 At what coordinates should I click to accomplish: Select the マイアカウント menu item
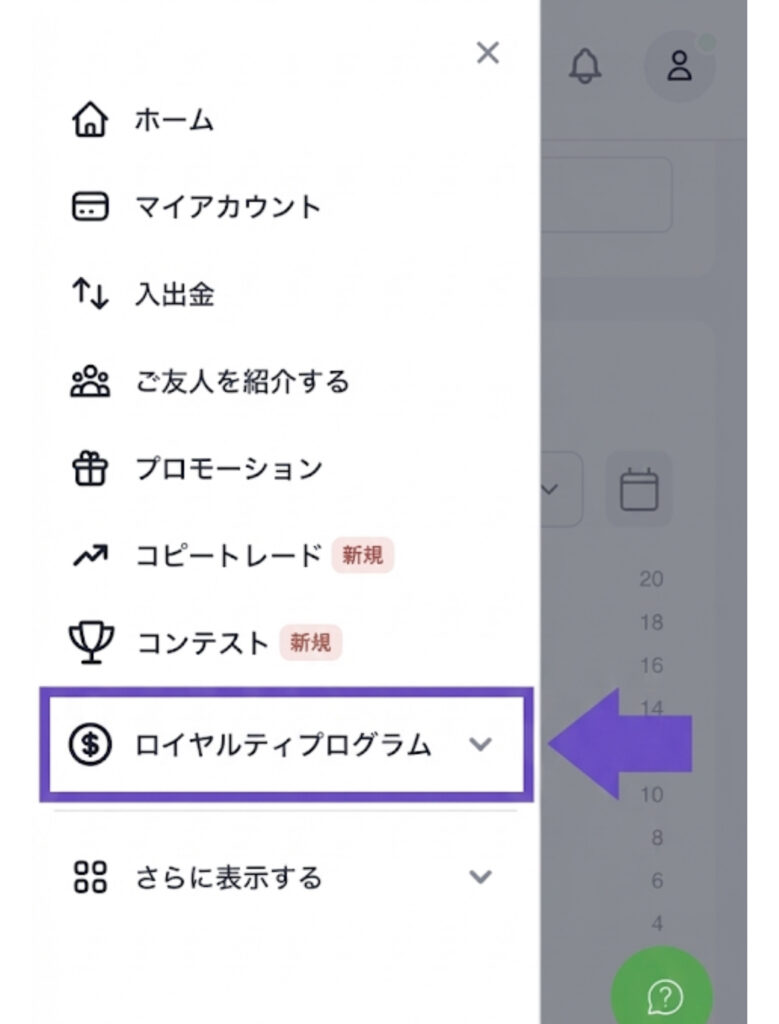228,208
